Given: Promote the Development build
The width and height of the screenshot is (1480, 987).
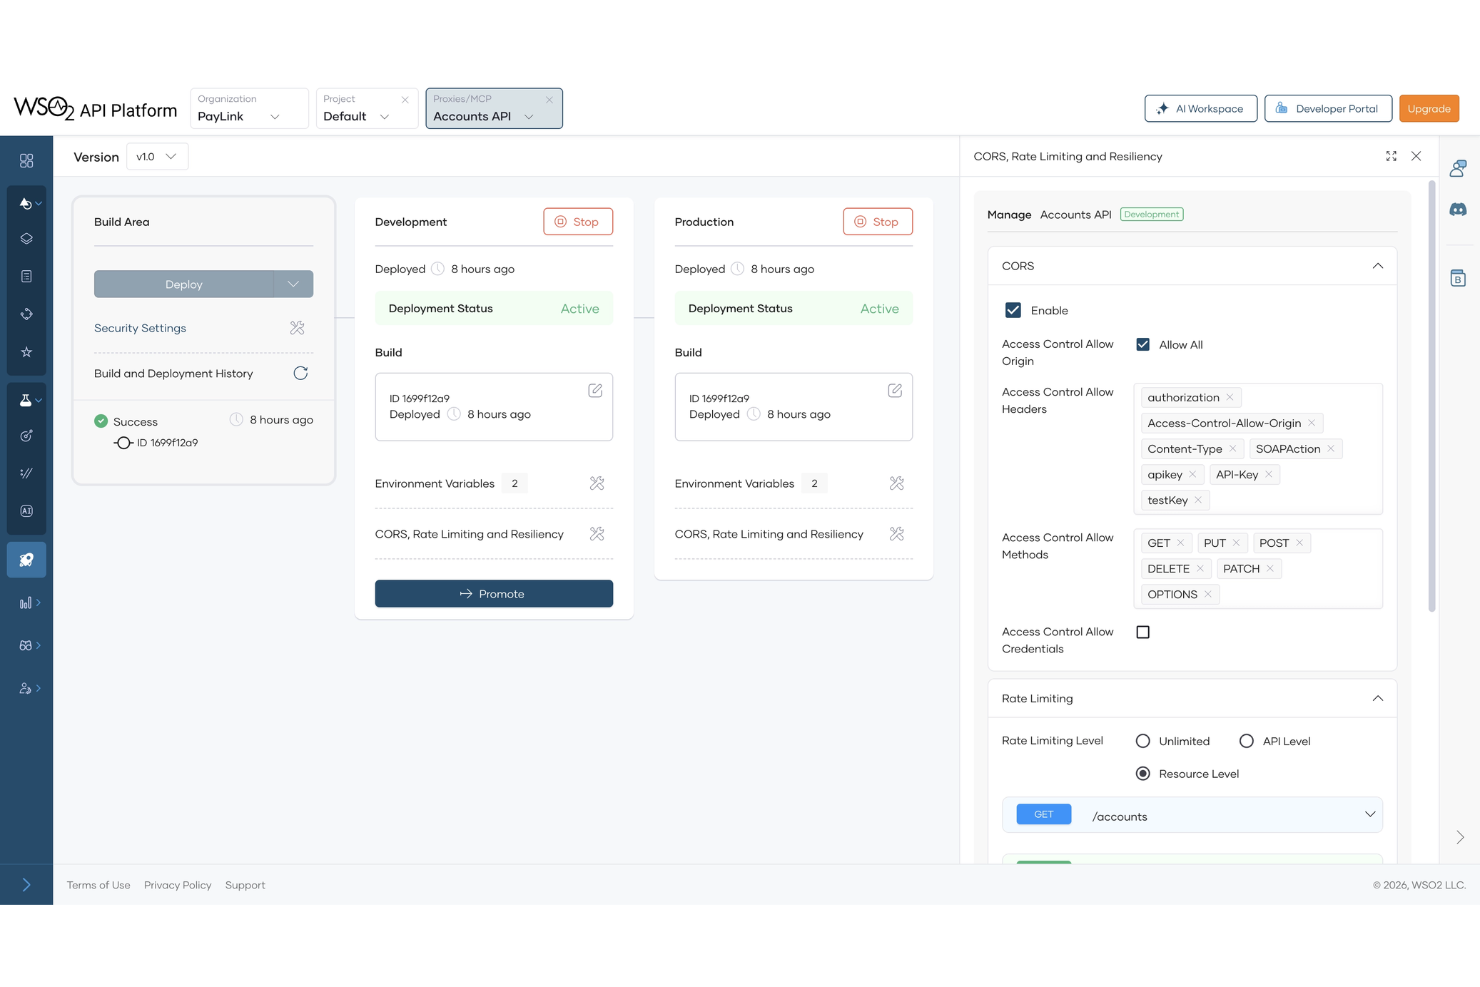Looking at the screenshot, I should (494, 594).
